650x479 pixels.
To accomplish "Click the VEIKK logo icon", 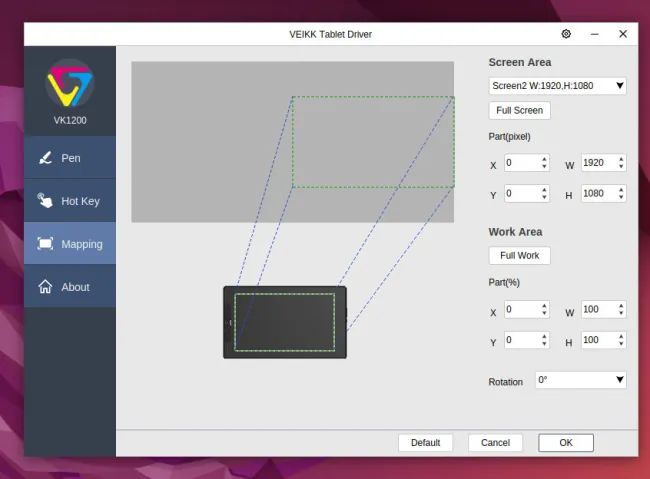I will (x=70, y=83).
